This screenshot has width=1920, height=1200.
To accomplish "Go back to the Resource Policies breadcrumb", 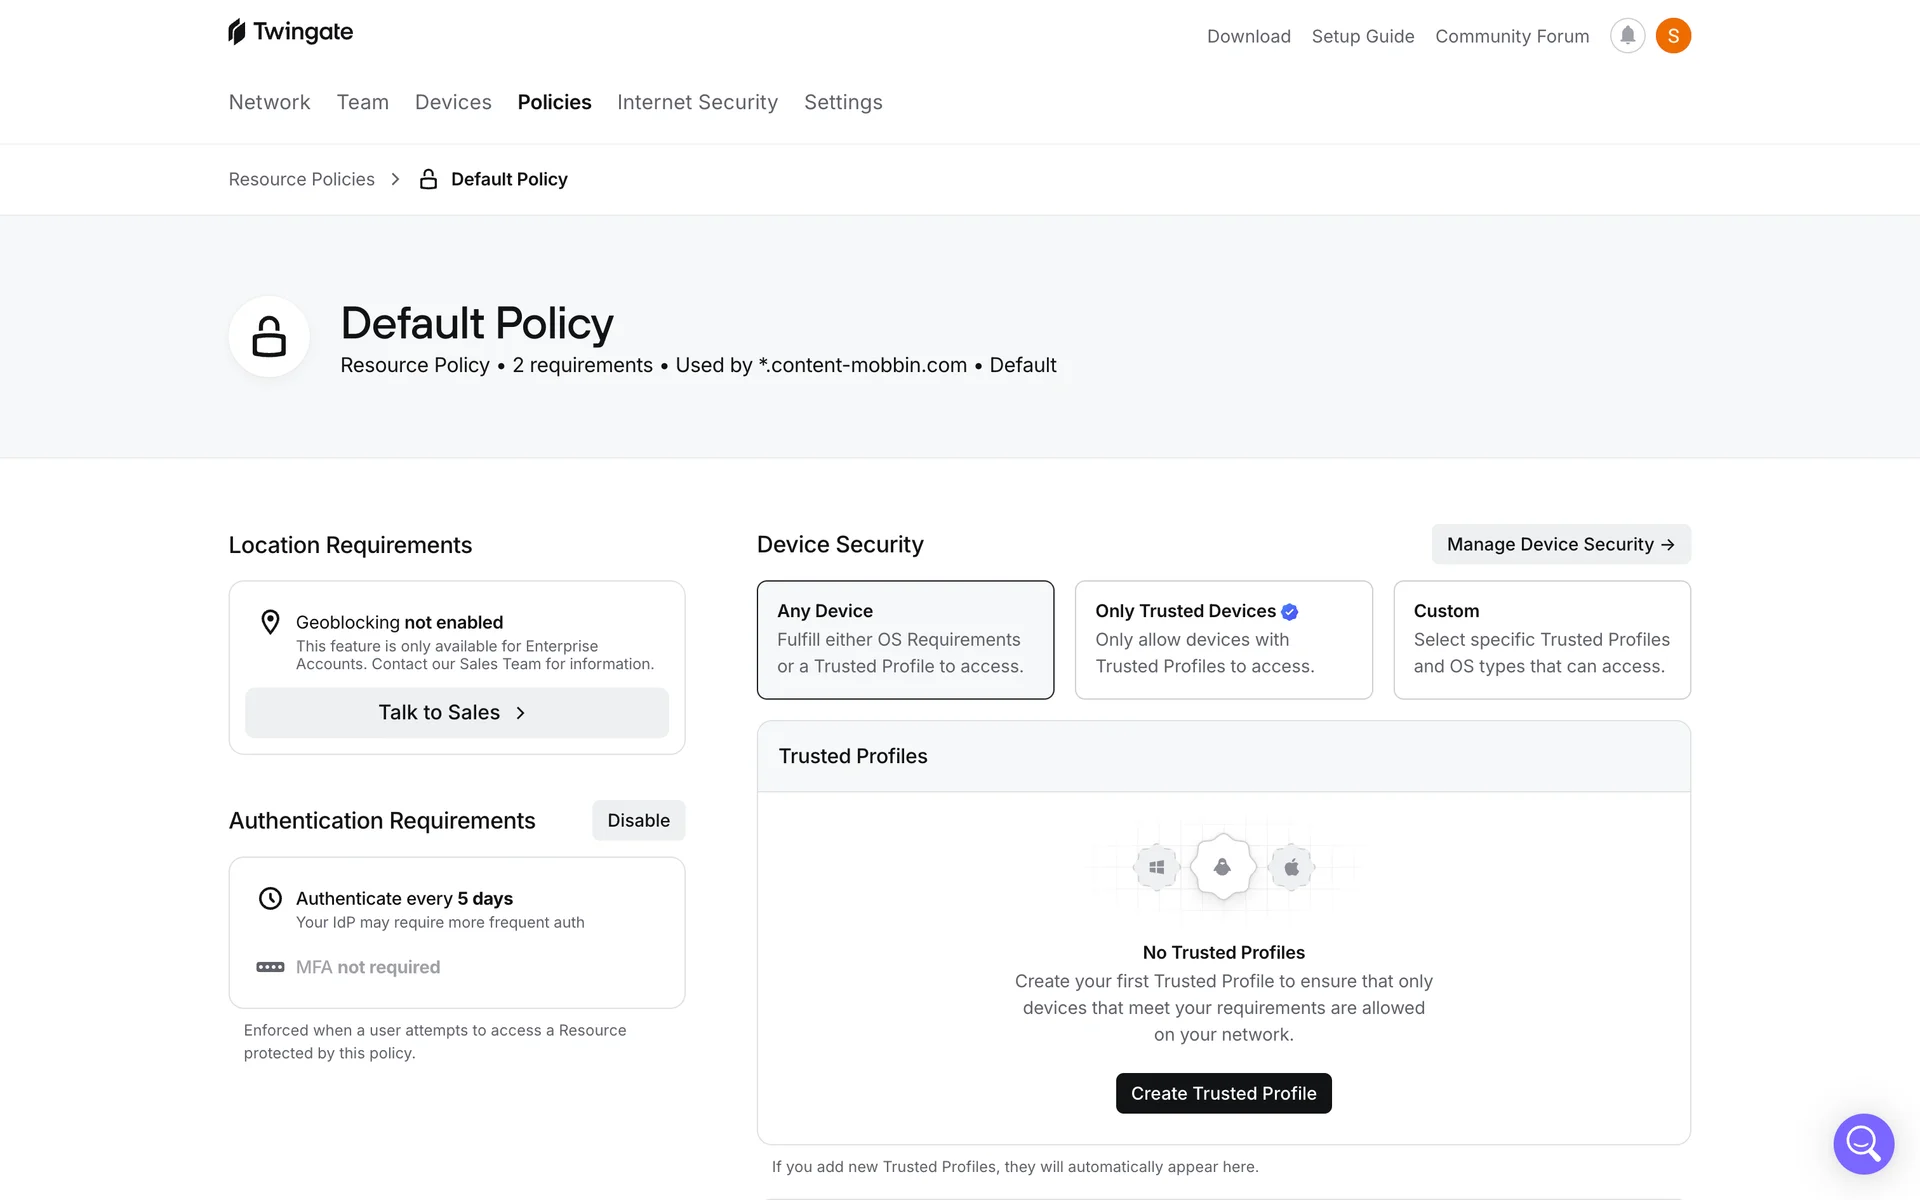I will 301,179.
